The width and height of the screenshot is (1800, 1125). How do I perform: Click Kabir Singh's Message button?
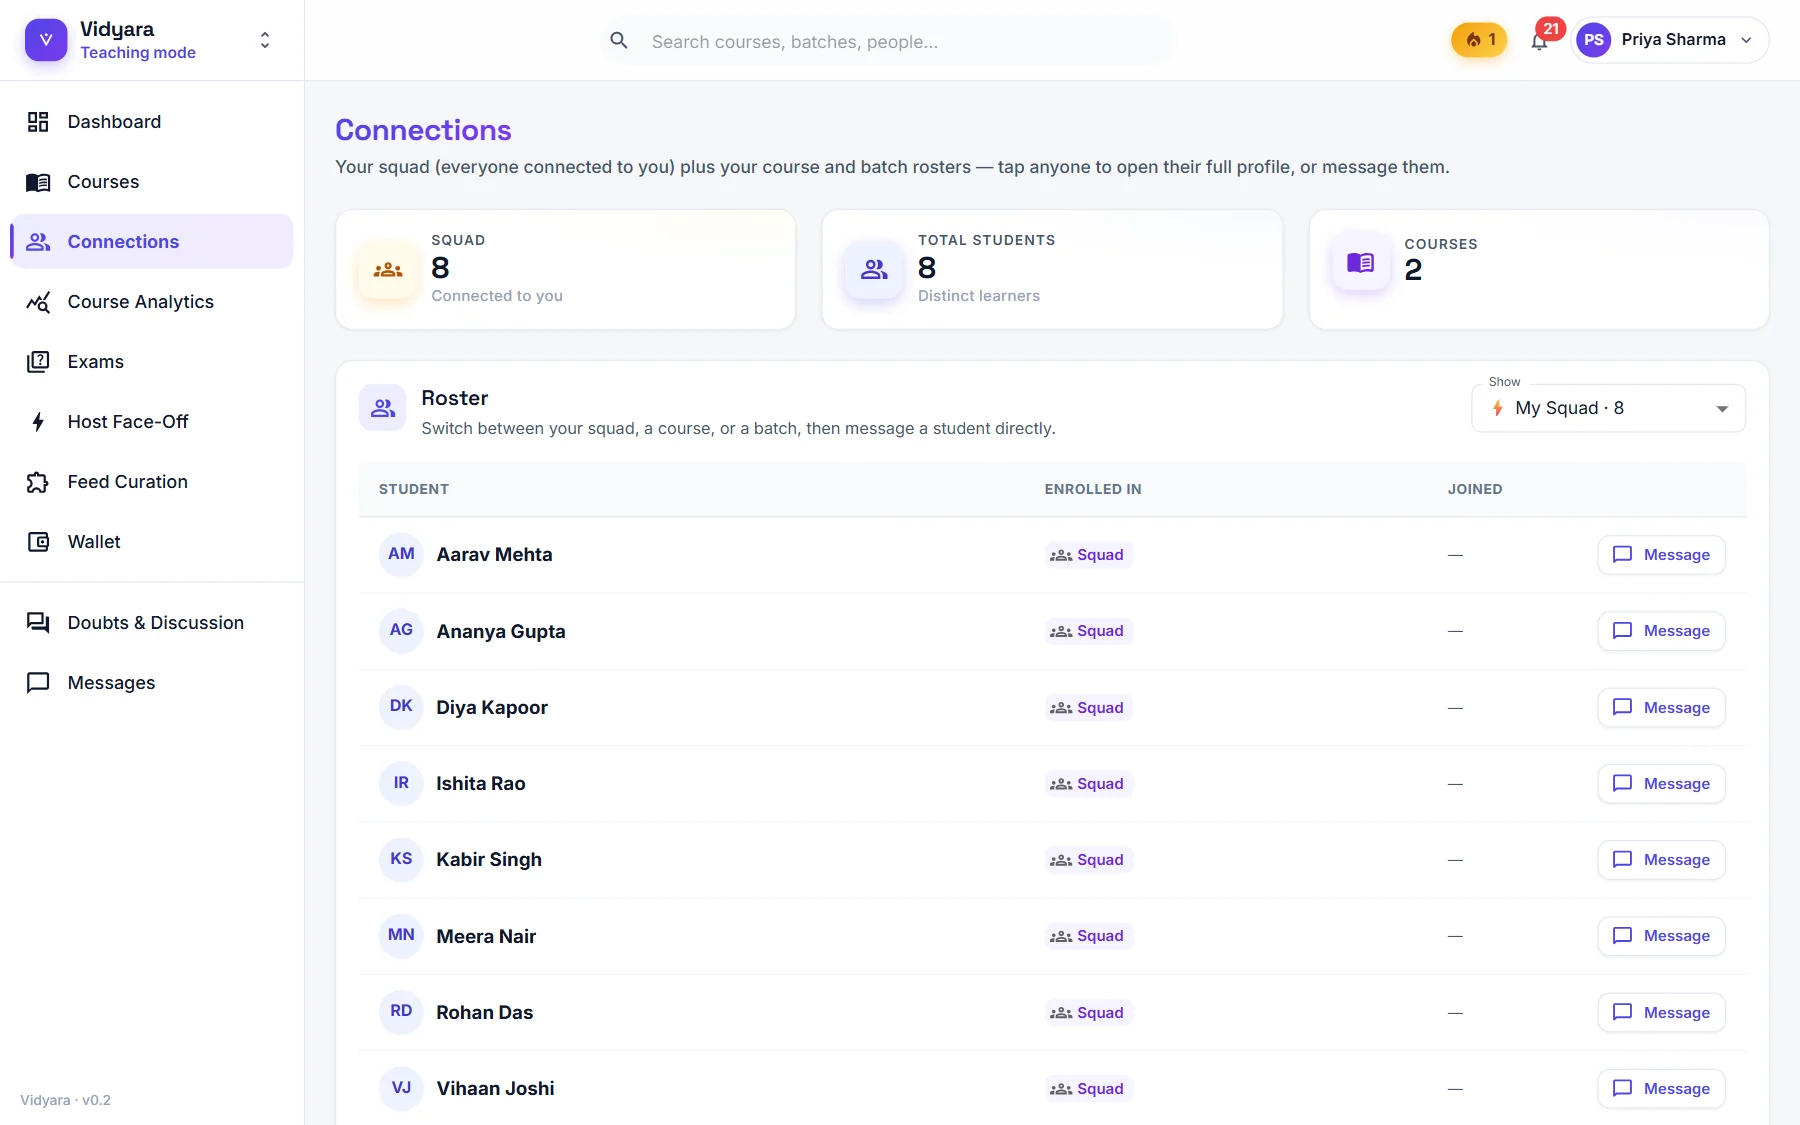[x=1661, y=860]
